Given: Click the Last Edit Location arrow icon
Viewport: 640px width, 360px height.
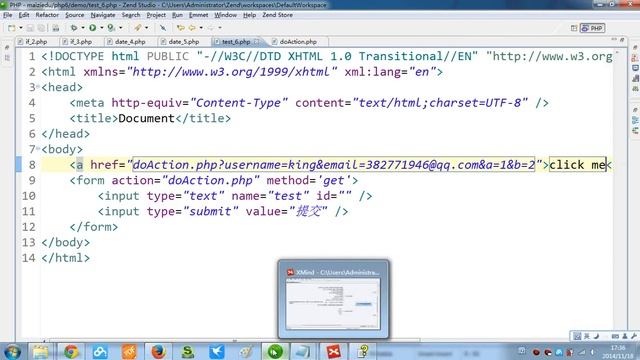Looking at the screenshot, I should 180,28.
